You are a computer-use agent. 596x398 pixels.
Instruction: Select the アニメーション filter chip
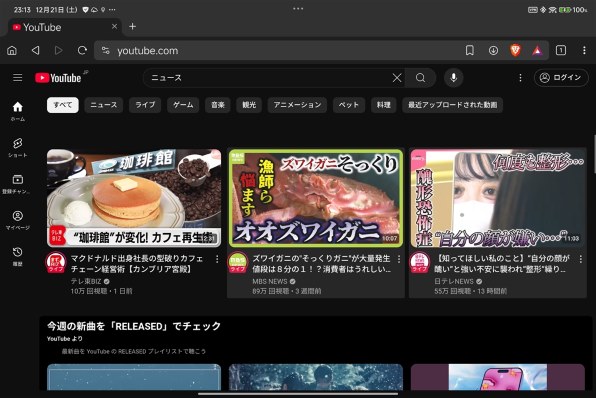tap(297, 105)
